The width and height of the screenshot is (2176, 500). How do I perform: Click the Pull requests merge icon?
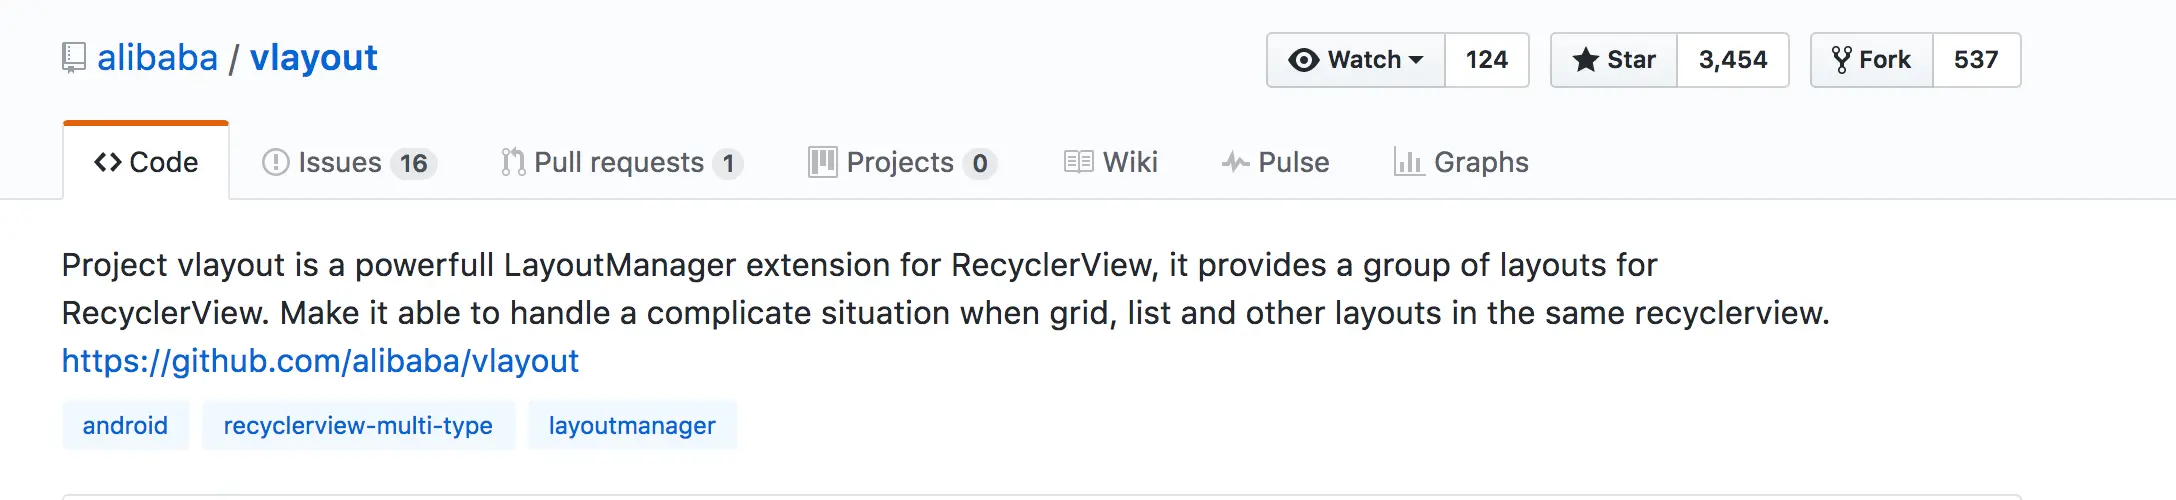513,162
